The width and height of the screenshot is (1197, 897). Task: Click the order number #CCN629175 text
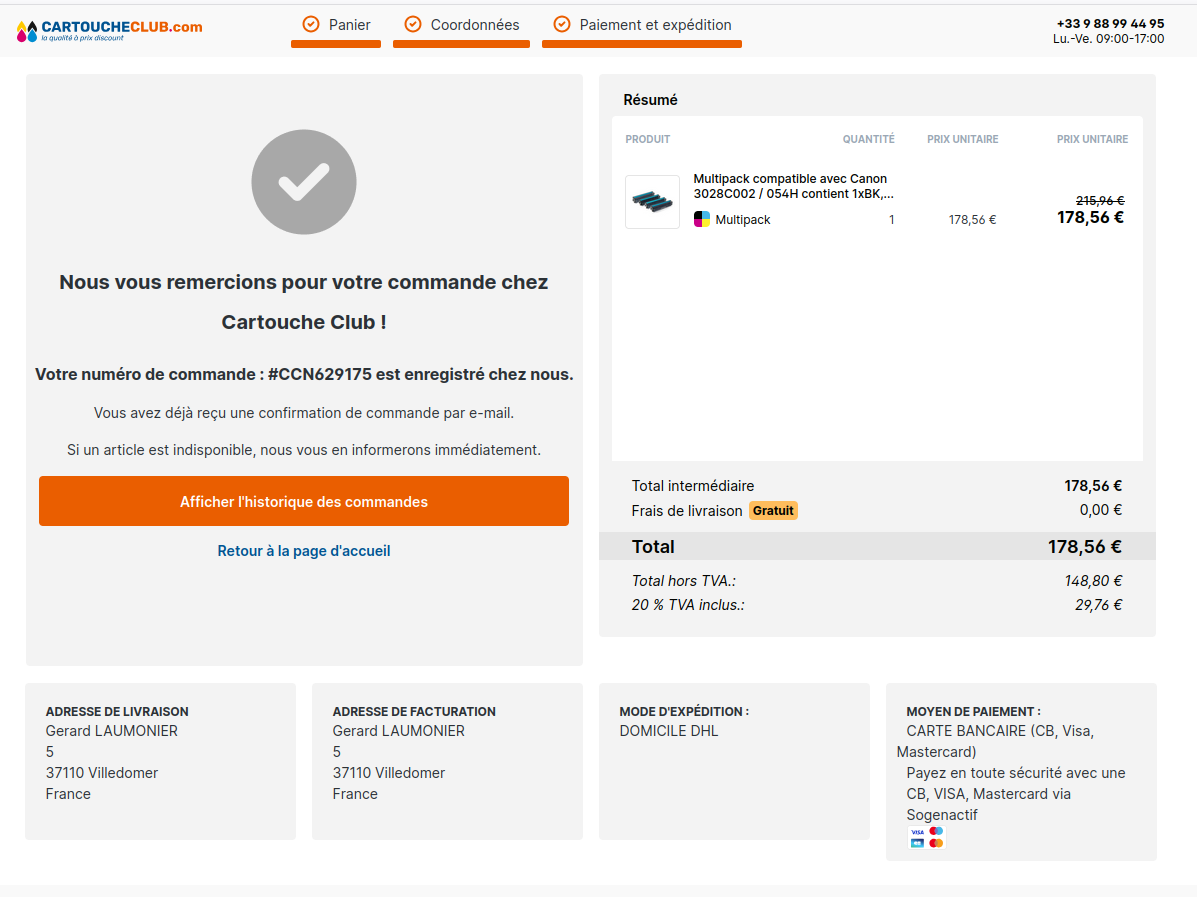pyautogui.click(x=320, y=374)
